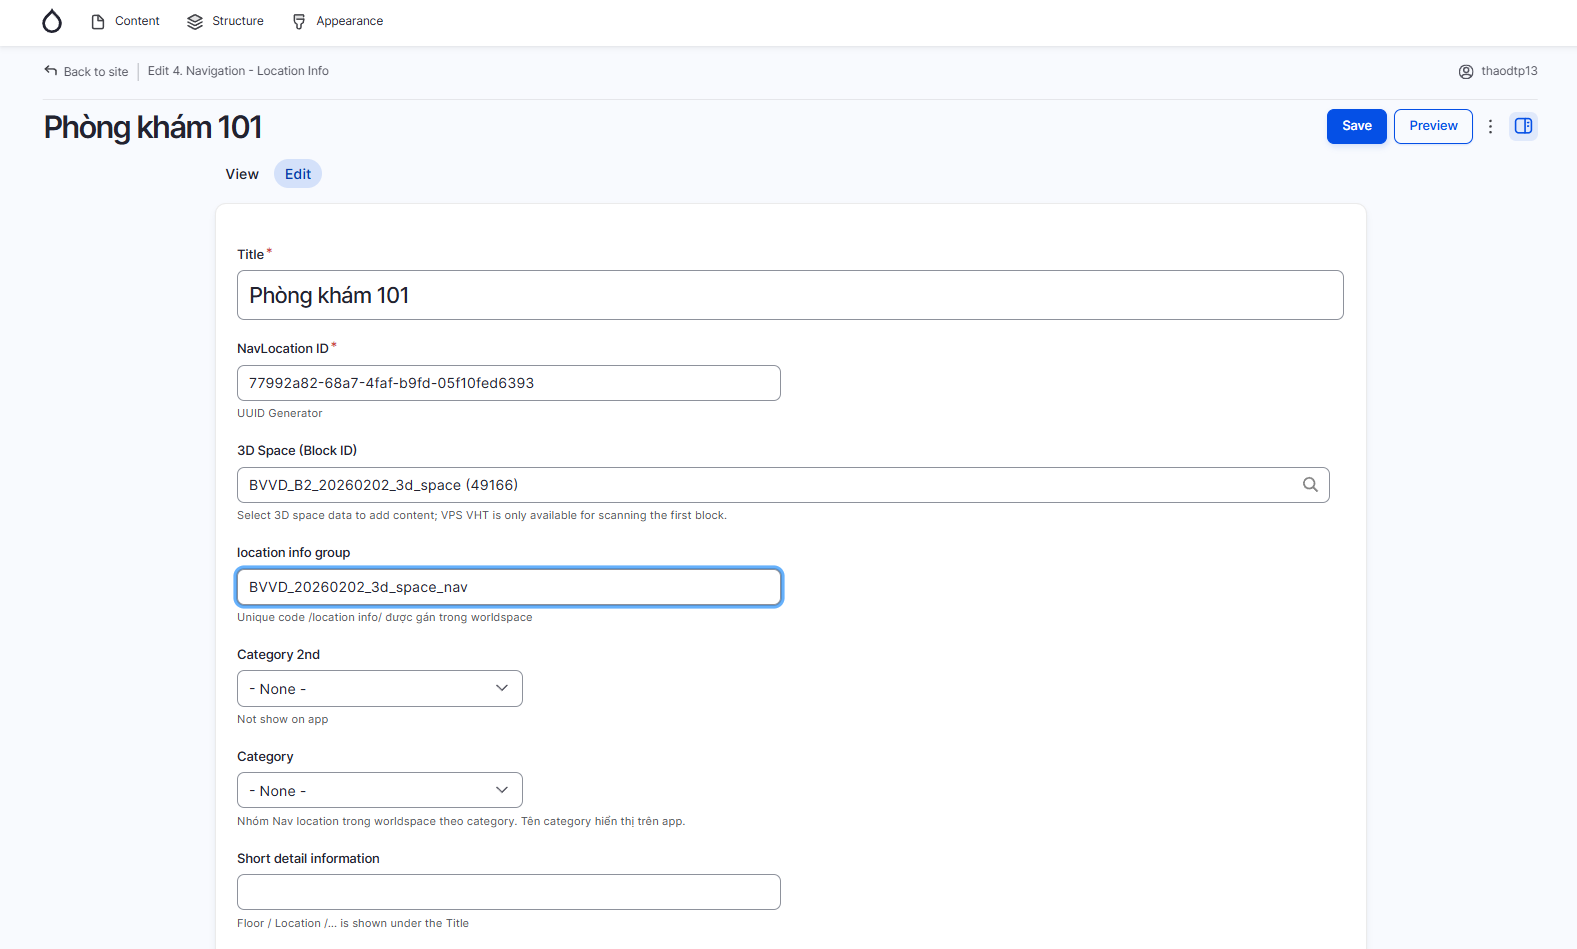Open the thaodtp13 user profile link
The width and height of the screenshot is (1577, 949).
tap(1509, 71)
